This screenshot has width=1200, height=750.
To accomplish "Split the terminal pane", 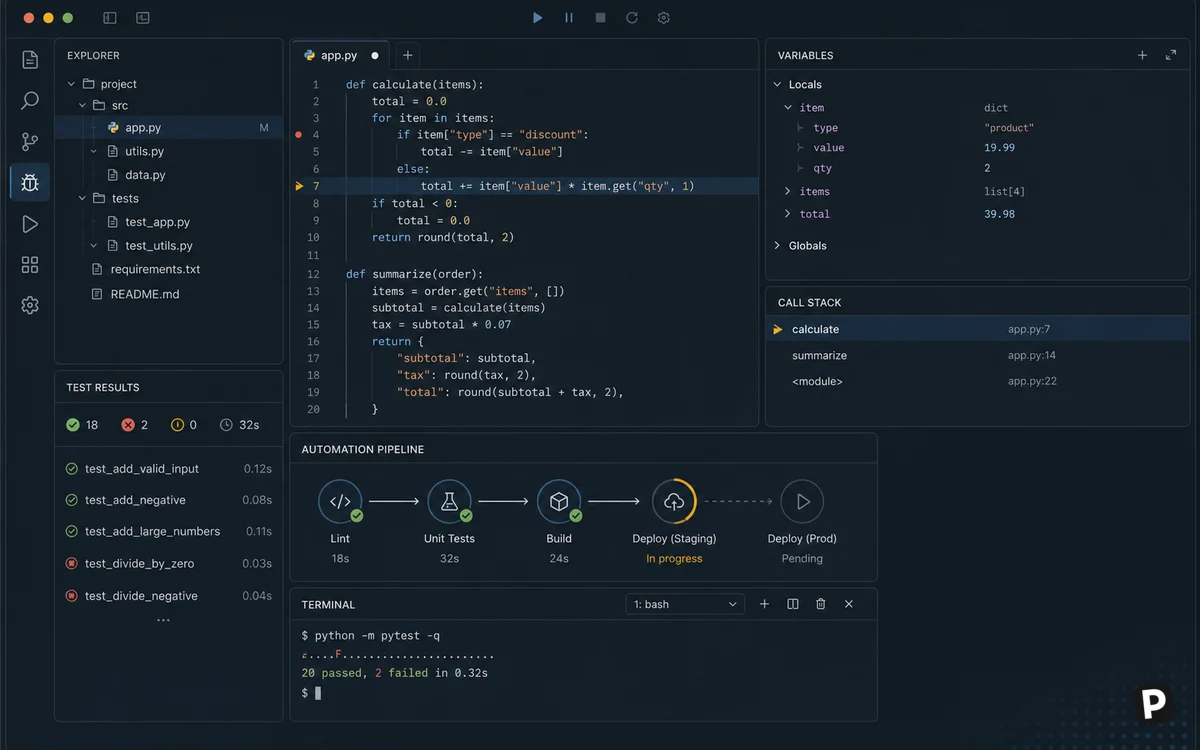I will [x=793, y=604].
